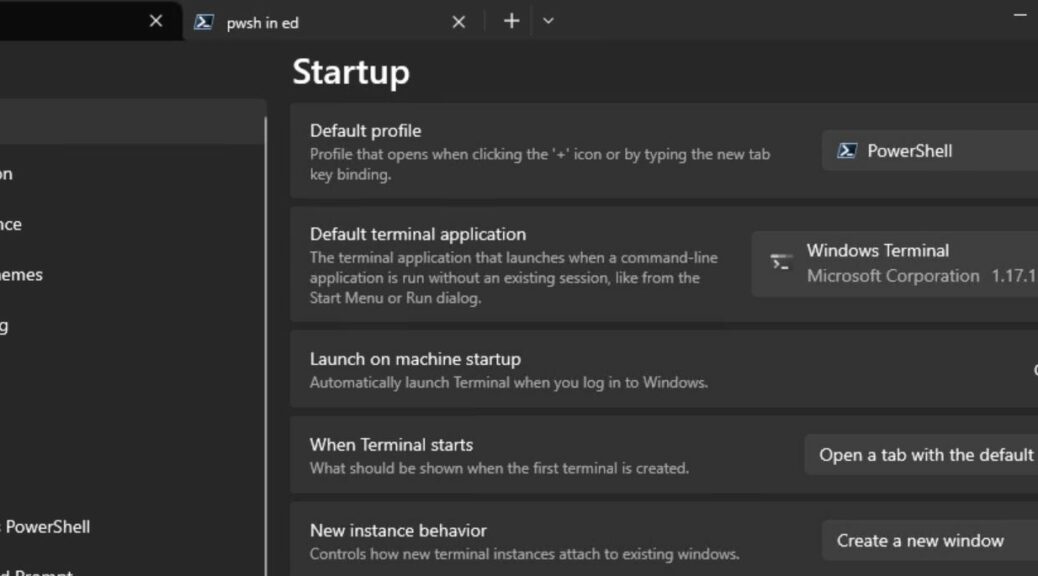Open a new tab with plus icon

[x=511, y=21]
